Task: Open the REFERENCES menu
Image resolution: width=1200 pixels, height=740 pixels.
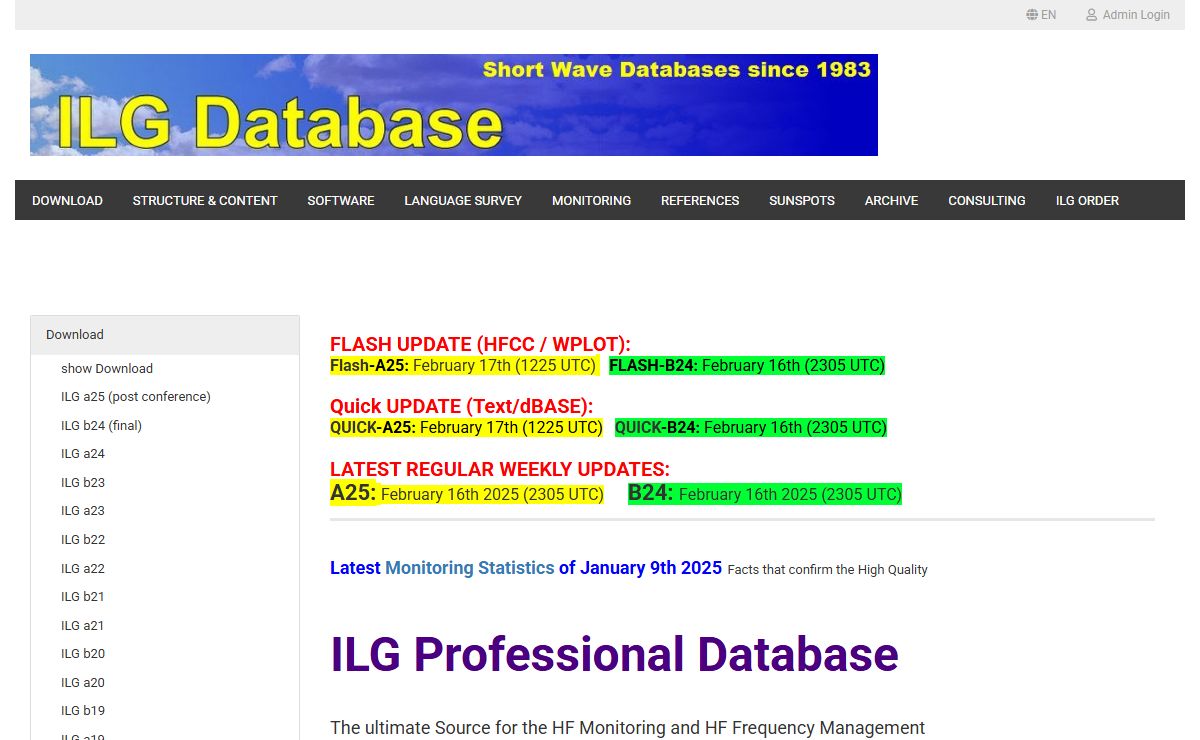Action: click(x=700, y=201)
